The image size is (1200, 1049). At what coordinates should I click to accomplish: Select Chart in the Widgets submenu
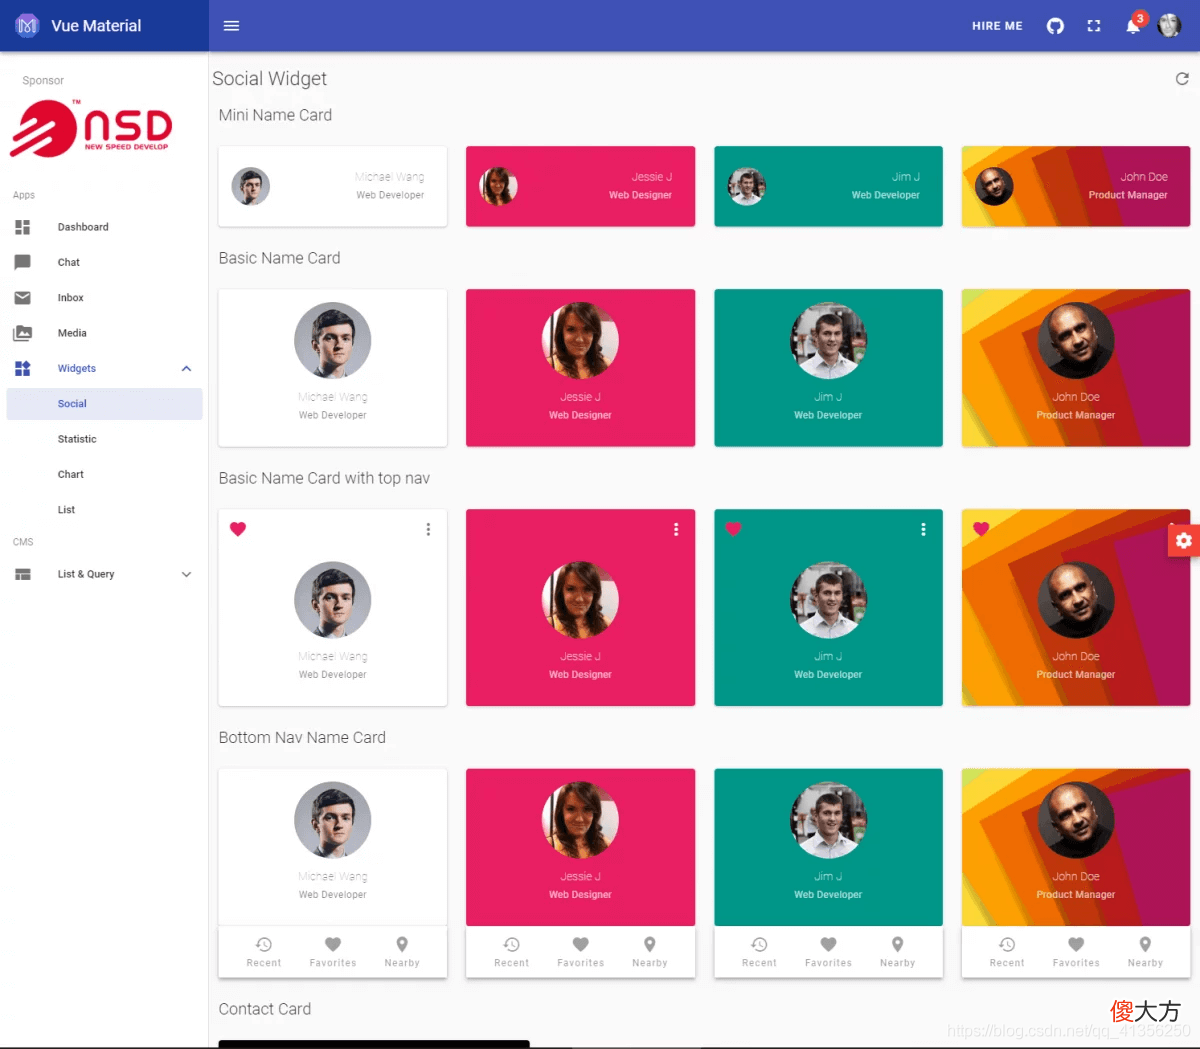pyautogui.click(x=104, y=475)
